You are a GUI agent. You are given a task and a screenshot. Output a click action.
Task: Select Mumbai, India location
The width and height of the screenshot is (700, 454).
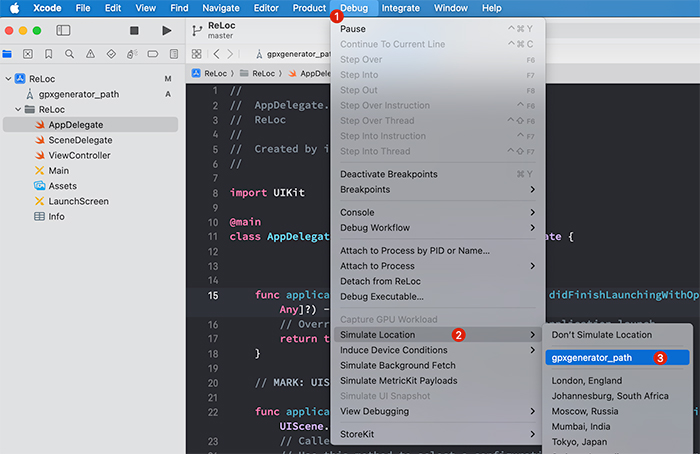[617, 426]
